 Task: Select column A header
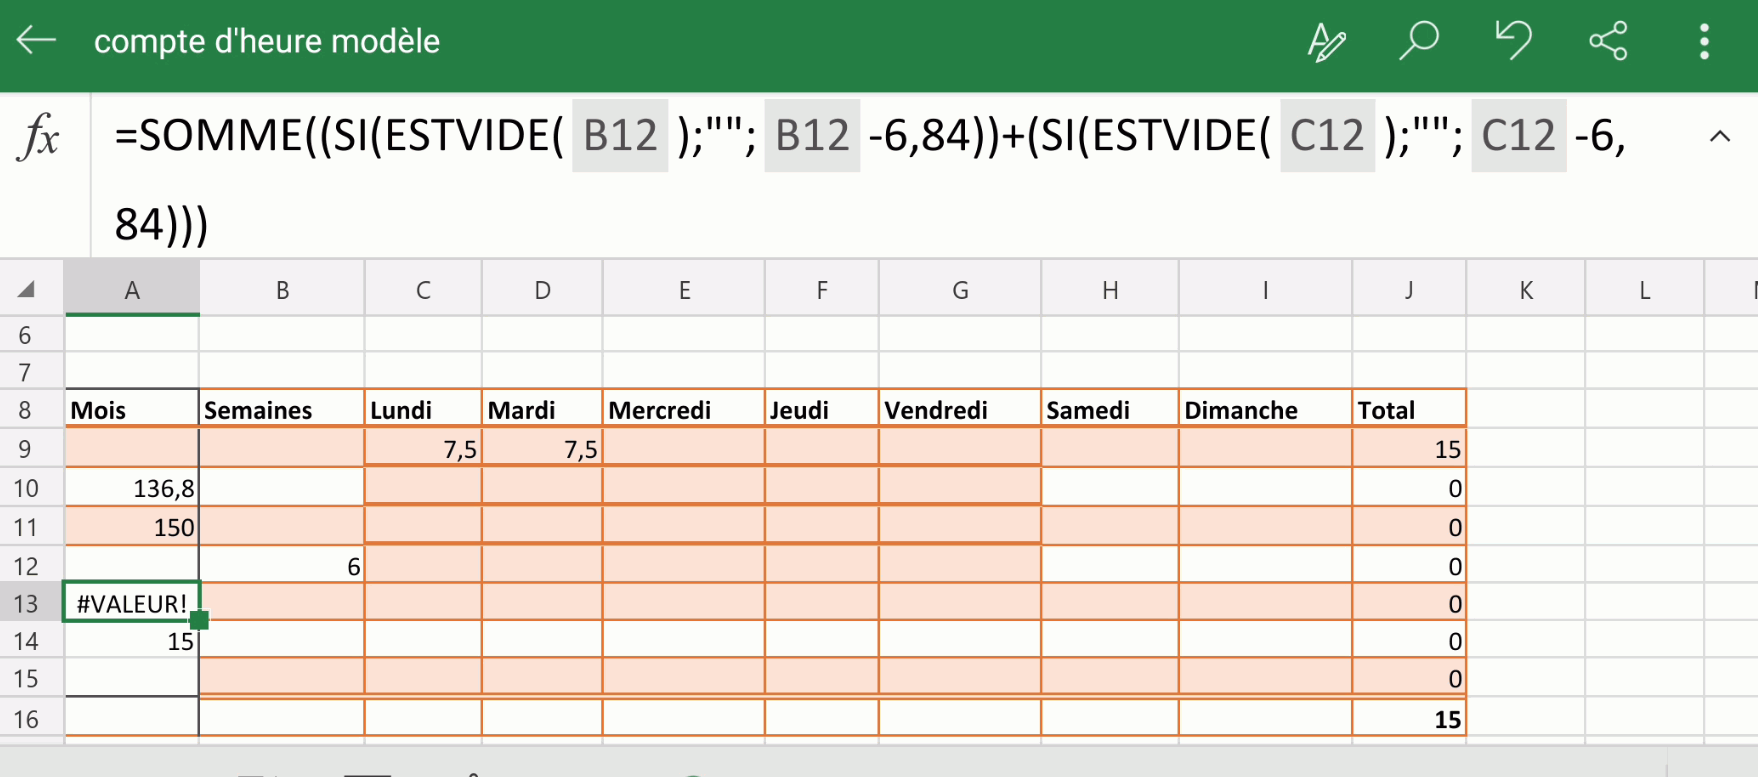[132, 290]
